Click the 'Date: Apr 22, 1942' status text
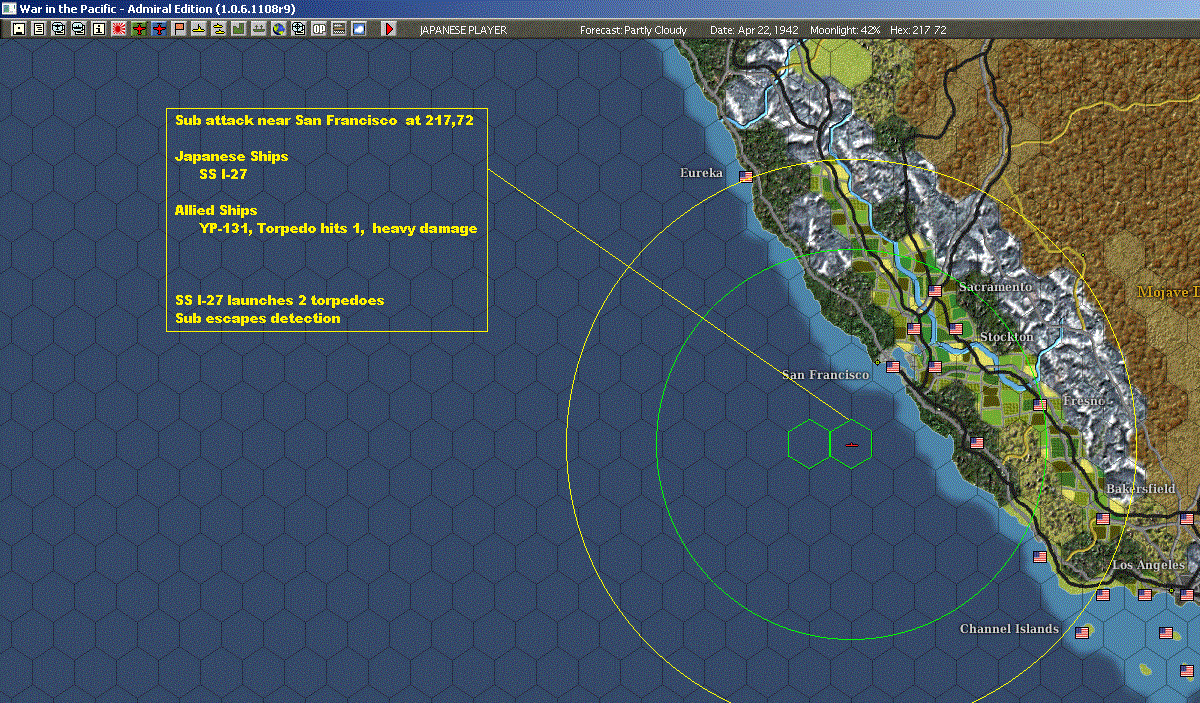 754,30
